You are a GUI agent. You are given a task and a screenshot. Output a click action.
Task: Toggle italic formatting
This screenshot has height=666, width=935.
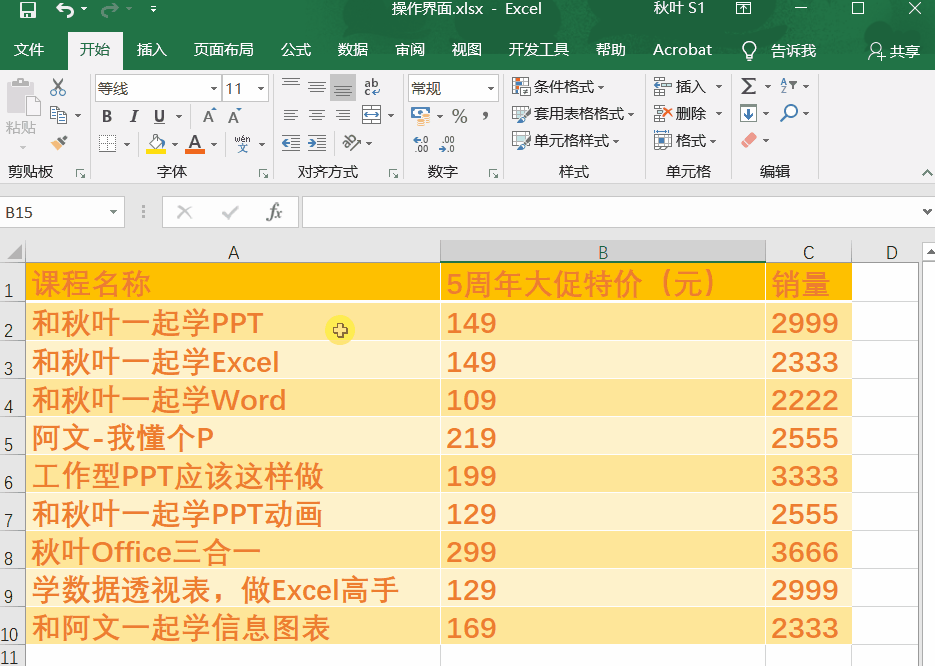[134, 116]
